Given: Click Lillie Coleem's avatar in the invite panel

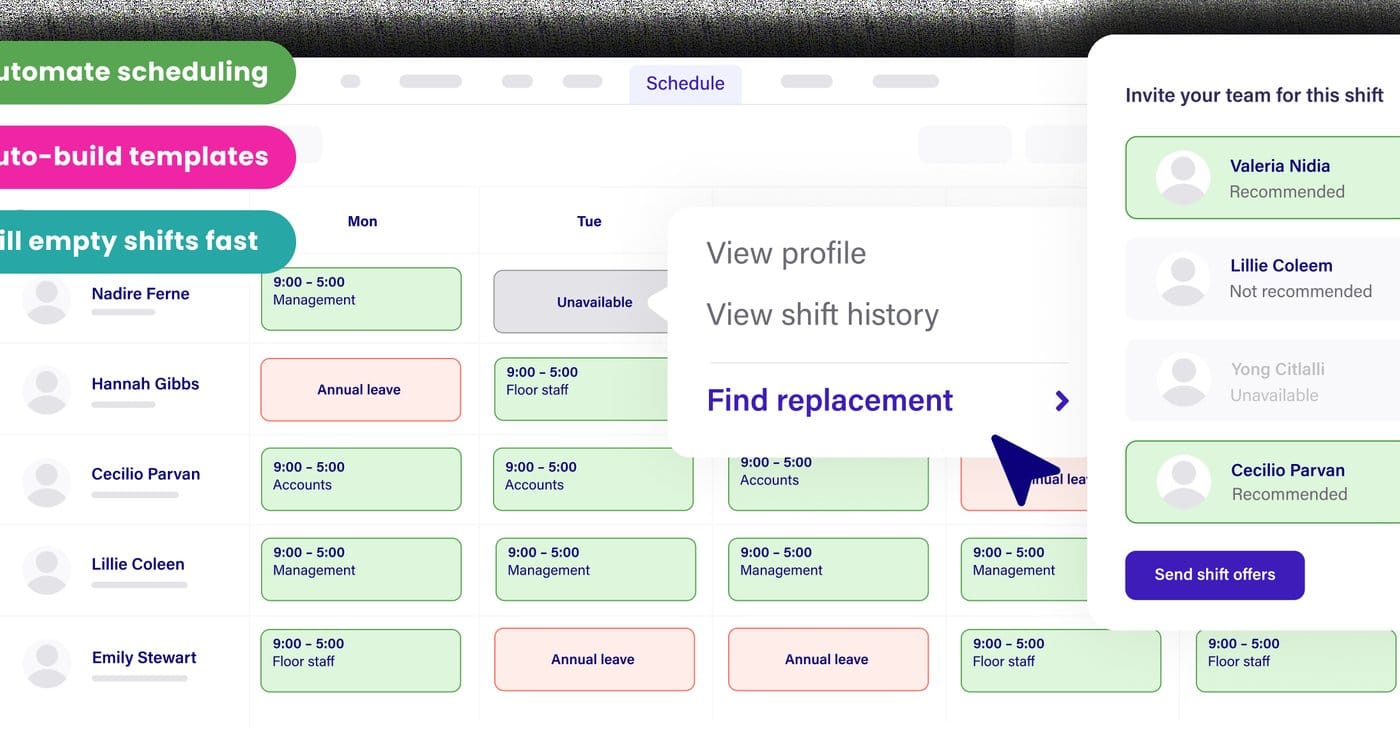Looking at the screenshot, I should [1183, 278].
